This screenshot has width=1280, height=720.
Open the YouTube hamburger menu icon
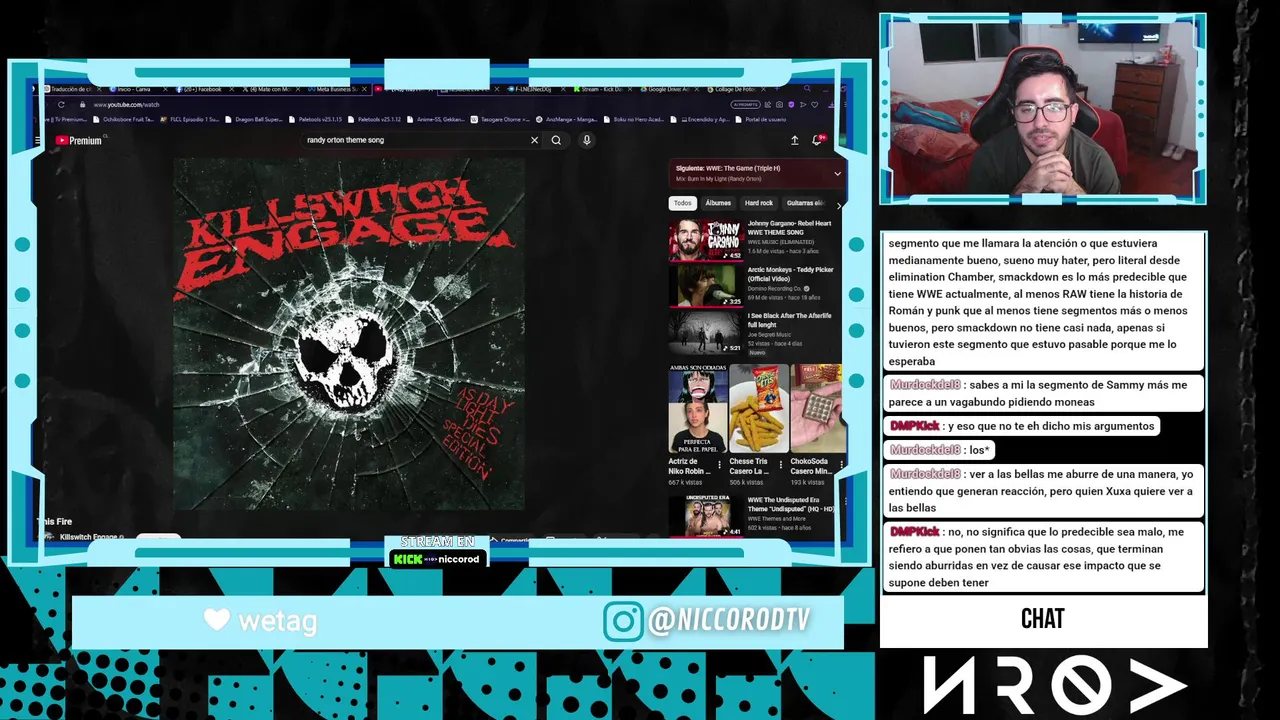click(38, 140)
